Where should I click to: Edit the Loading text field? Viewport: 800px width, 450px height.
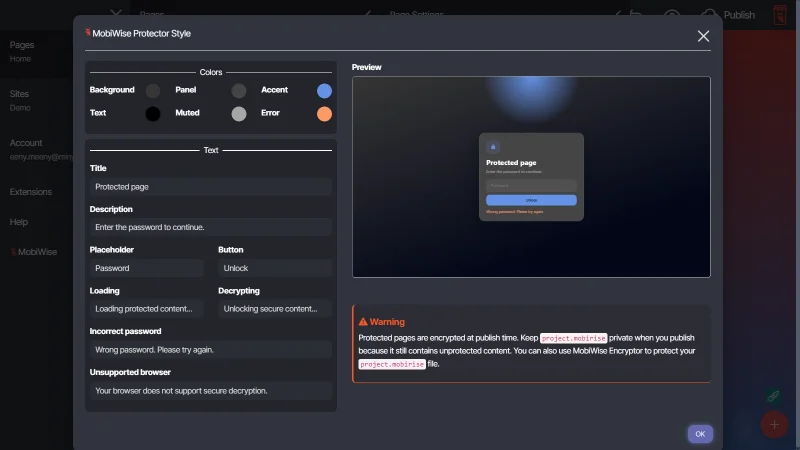click(146, 309)
